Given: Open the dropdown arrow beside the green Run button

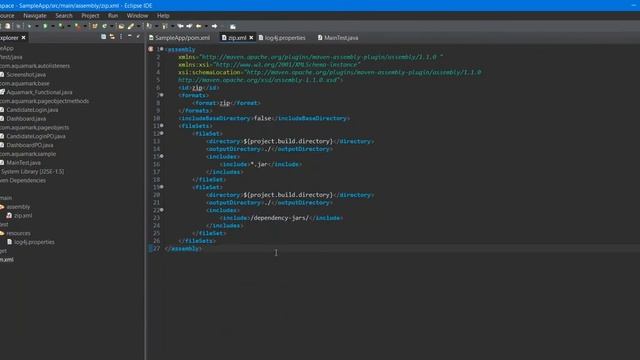Looking at the screenshot, I should tap(53, 26).
